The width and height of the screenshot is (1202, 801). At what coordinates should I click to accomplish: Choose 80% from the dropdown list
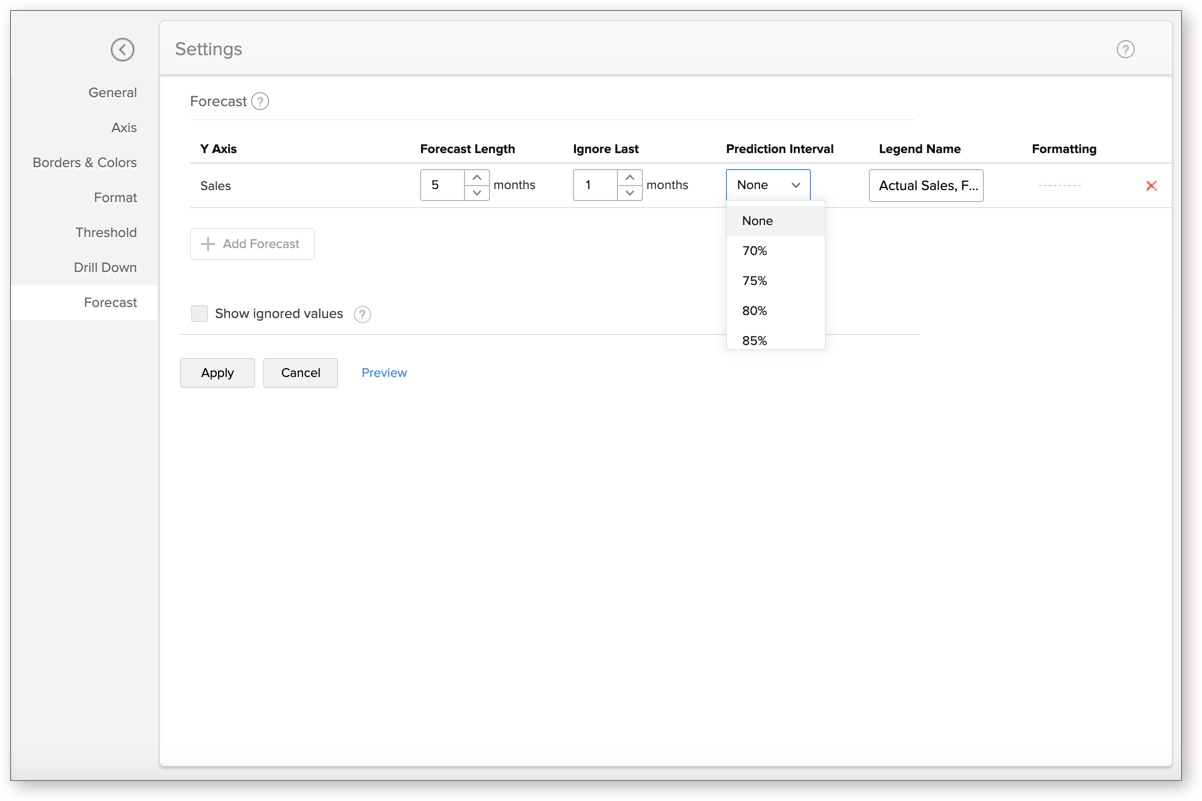755,311
